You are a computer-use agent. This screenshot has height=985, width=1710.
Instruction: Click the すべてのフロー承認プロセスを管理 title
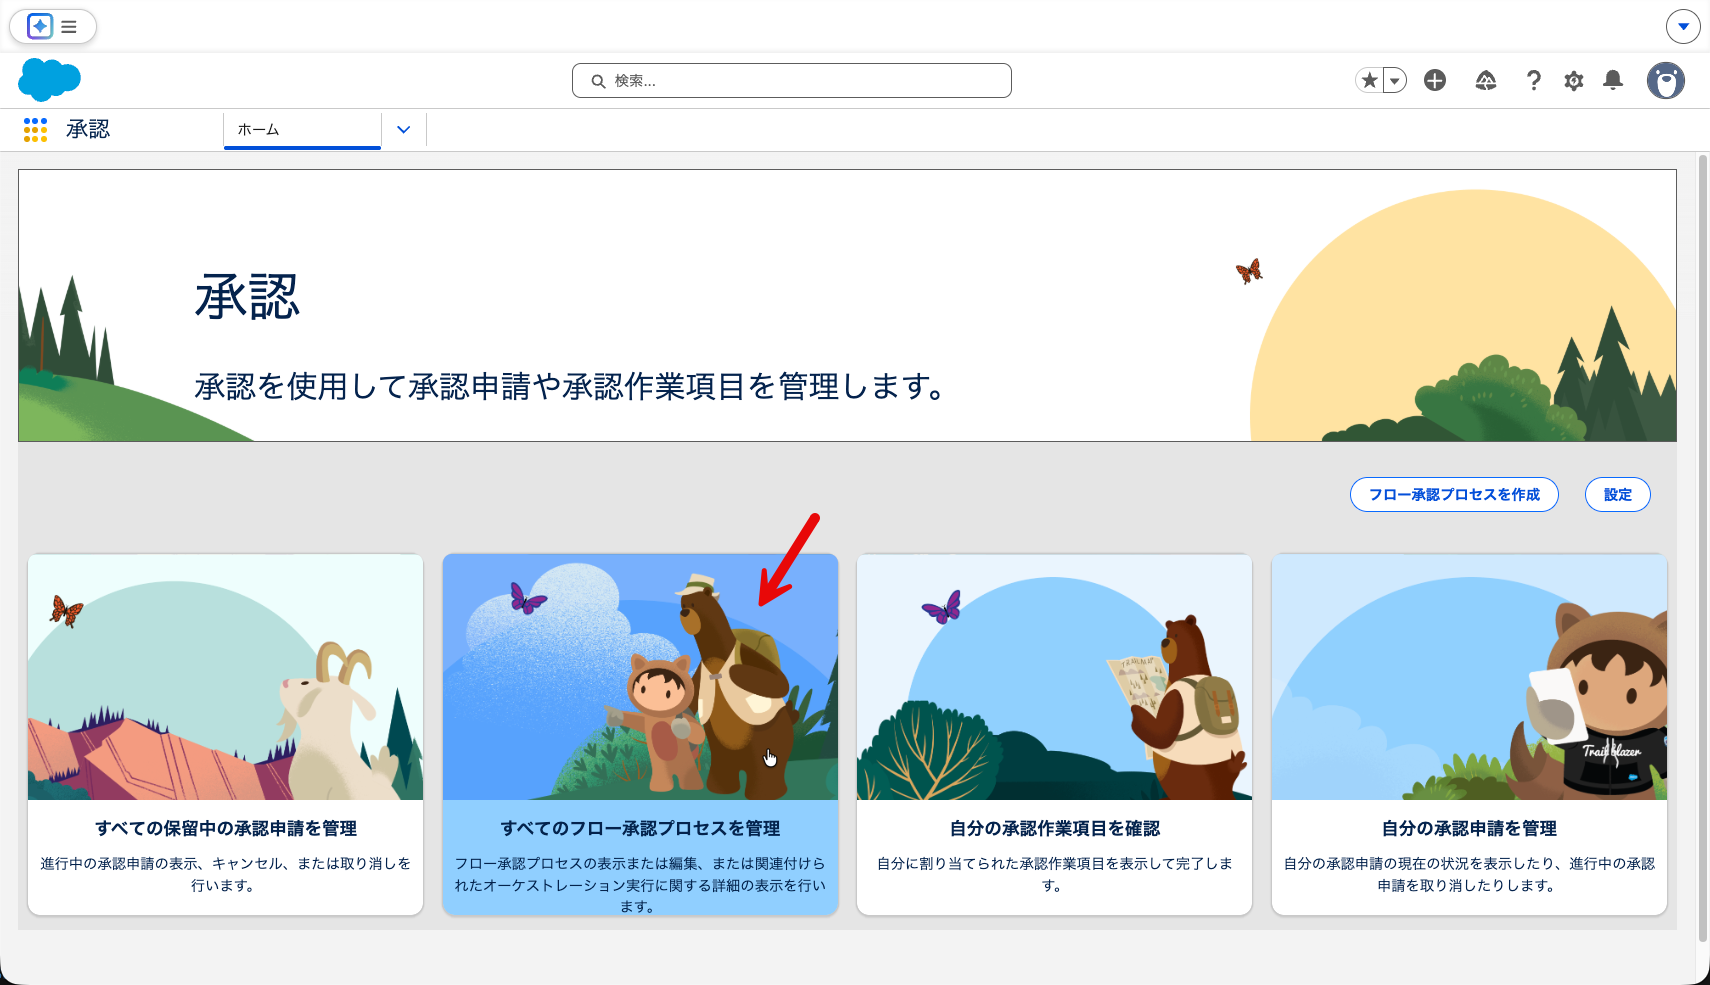pos(640,828)
